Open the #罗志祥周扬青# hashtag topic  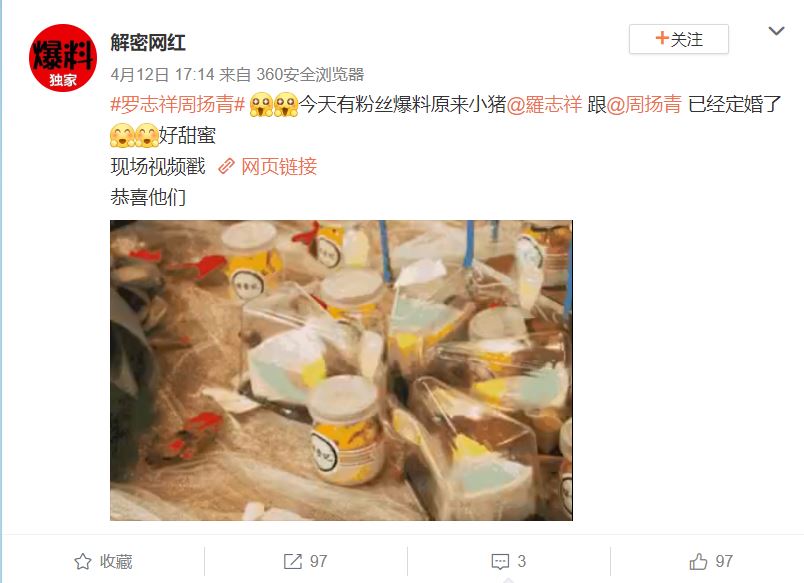pyautogui.click(x=177, y=105)
